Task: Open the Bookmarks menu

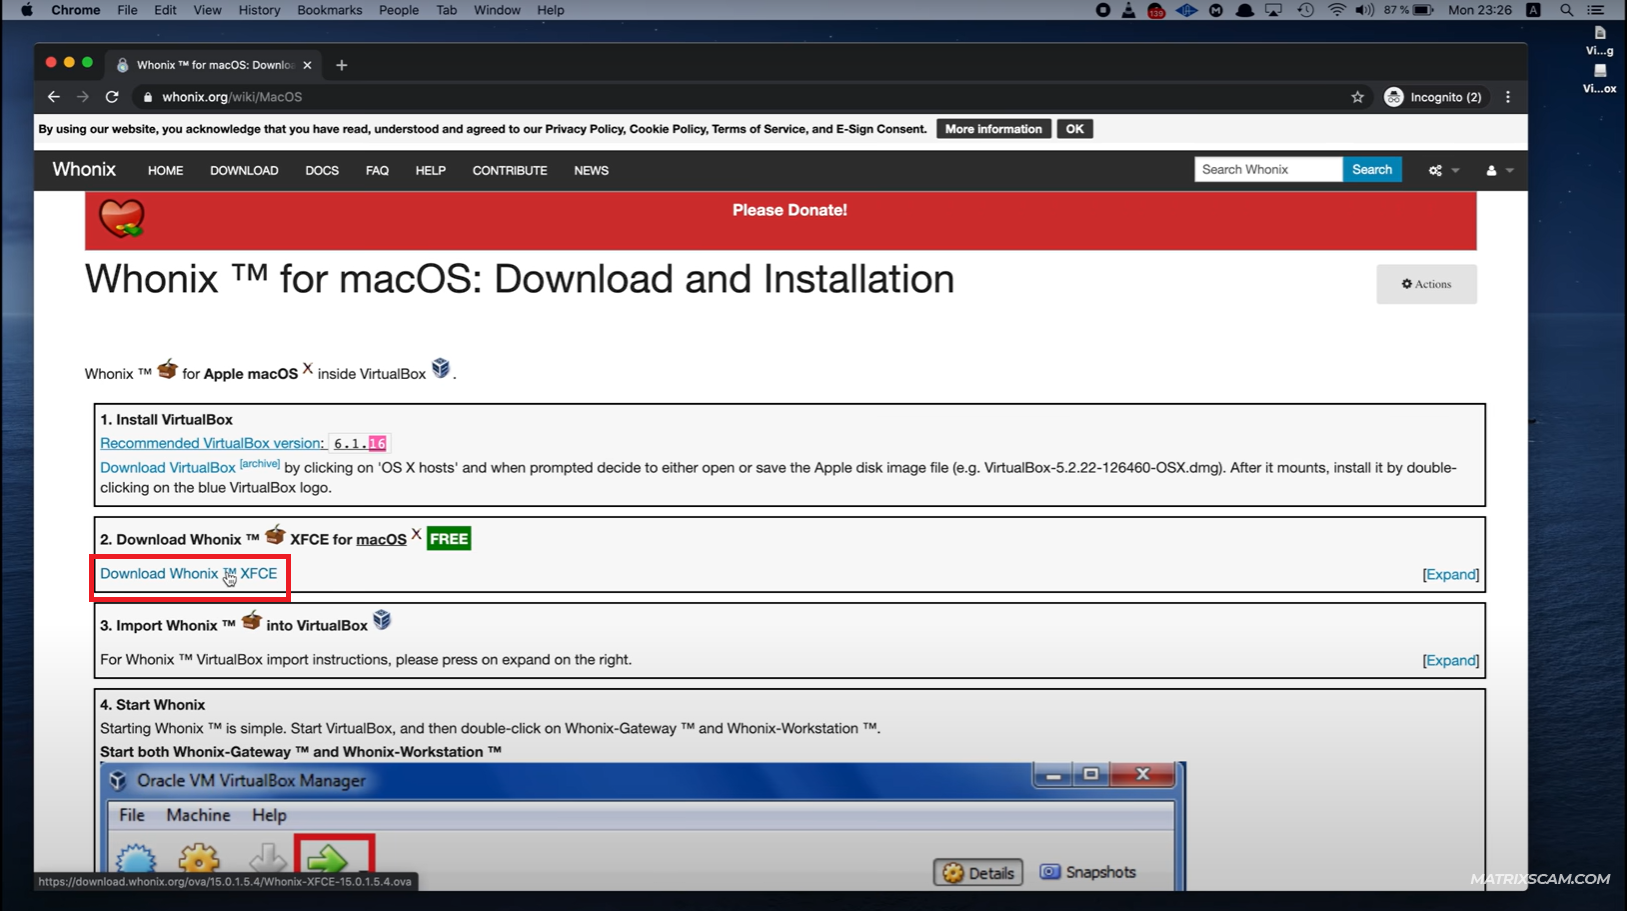Action: click(x=330, y=10)
